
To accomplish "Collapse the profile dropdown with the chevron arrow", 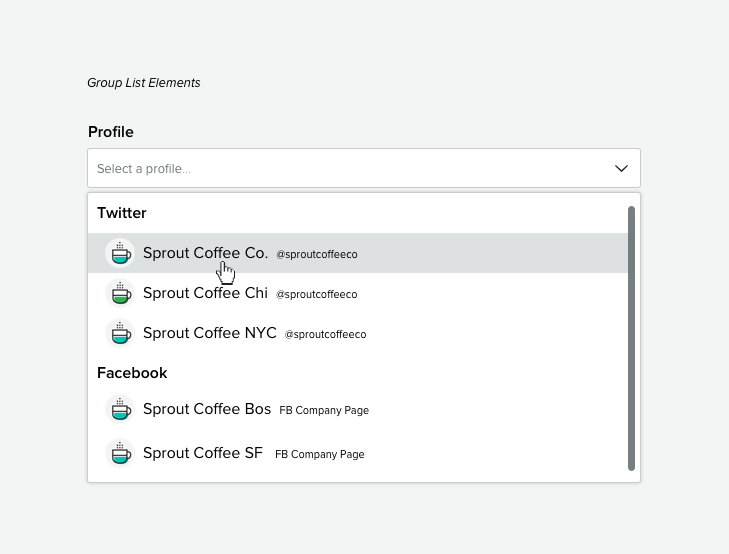I will coord(621,168).
